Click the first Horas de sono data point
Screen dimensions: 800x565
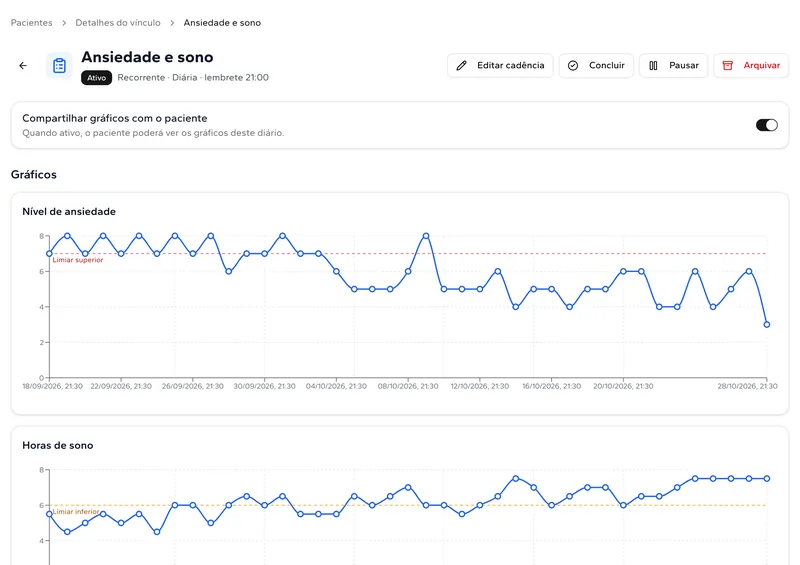click(49, 514)
